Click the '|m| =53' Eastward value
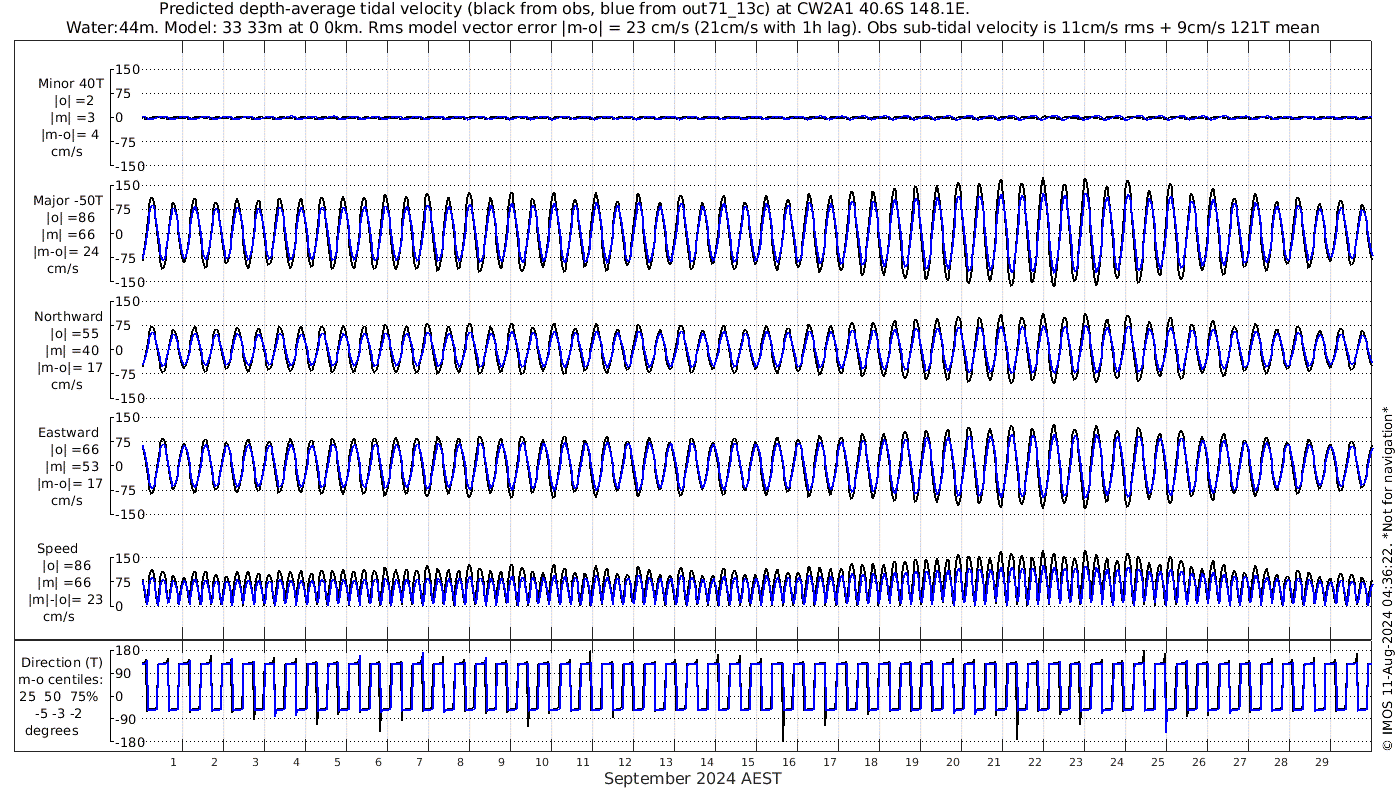 (73, 467)
